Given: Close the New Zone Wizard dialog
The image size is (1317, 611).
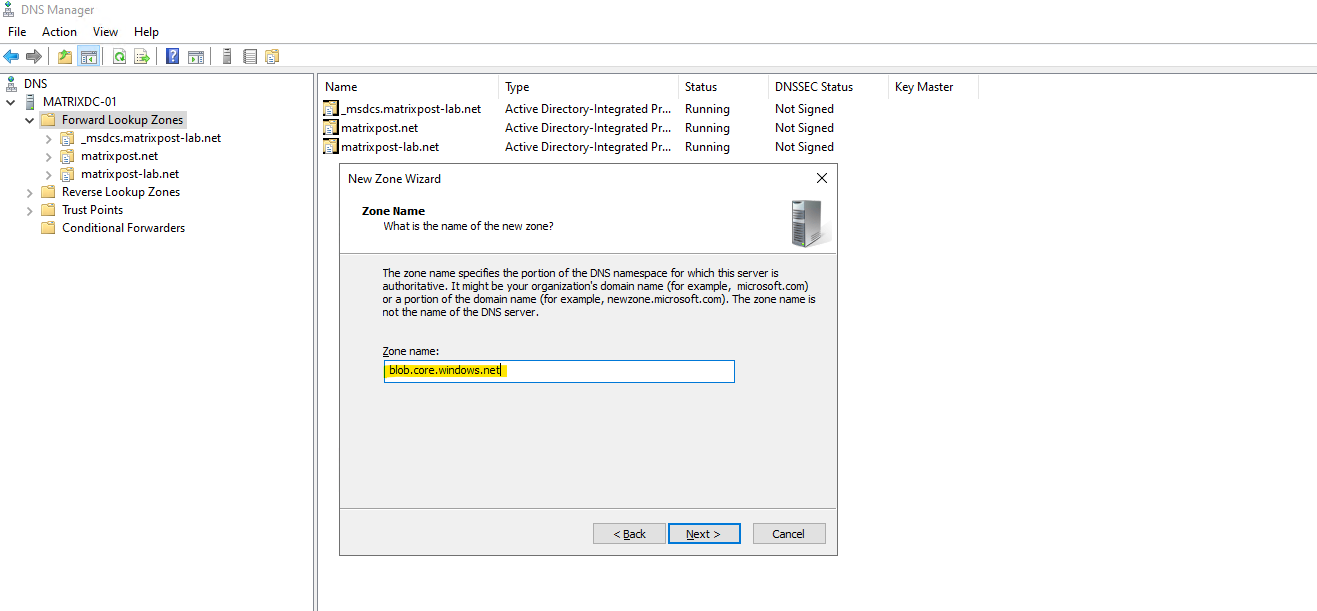Looking at the screenshot, I should 822,179.
